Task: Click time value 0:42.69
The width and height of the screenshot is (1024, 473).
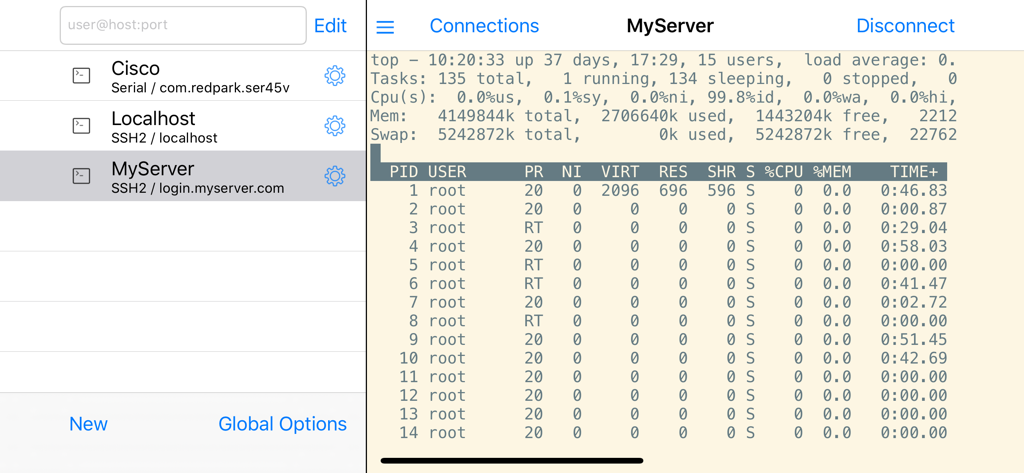Action: [x=914, y=358]
